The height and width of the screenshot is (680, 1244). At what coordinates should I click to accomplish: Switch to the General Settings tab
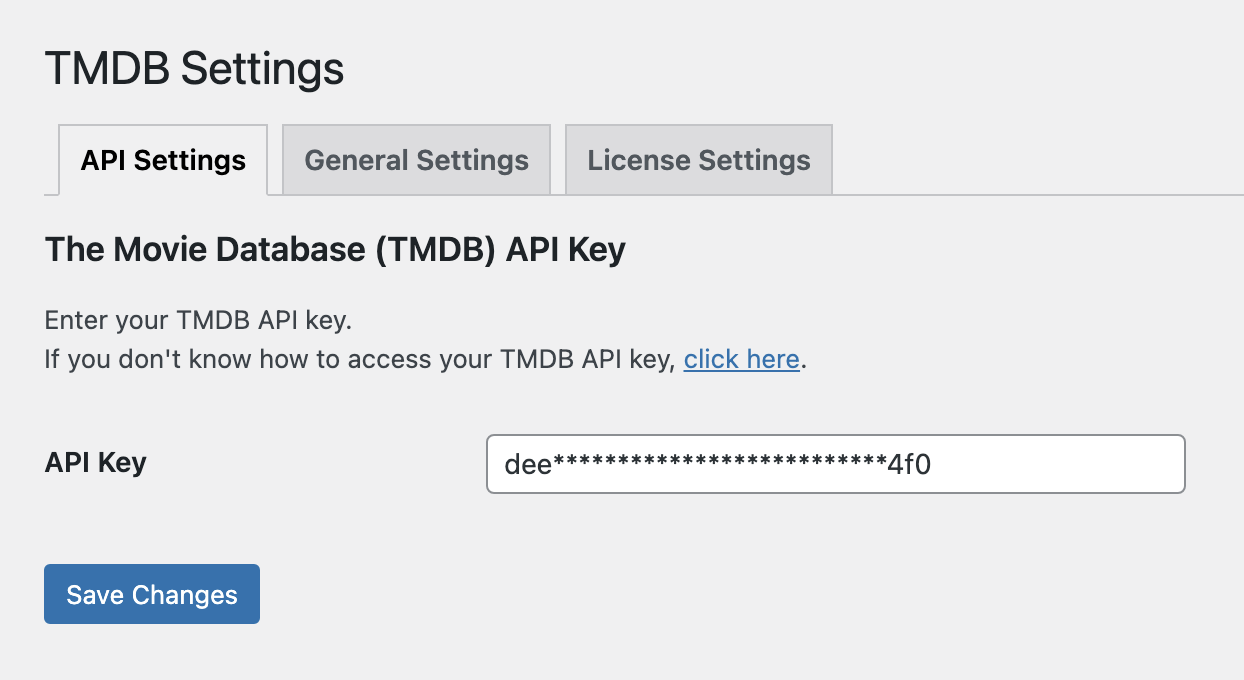tap(416, 160)
